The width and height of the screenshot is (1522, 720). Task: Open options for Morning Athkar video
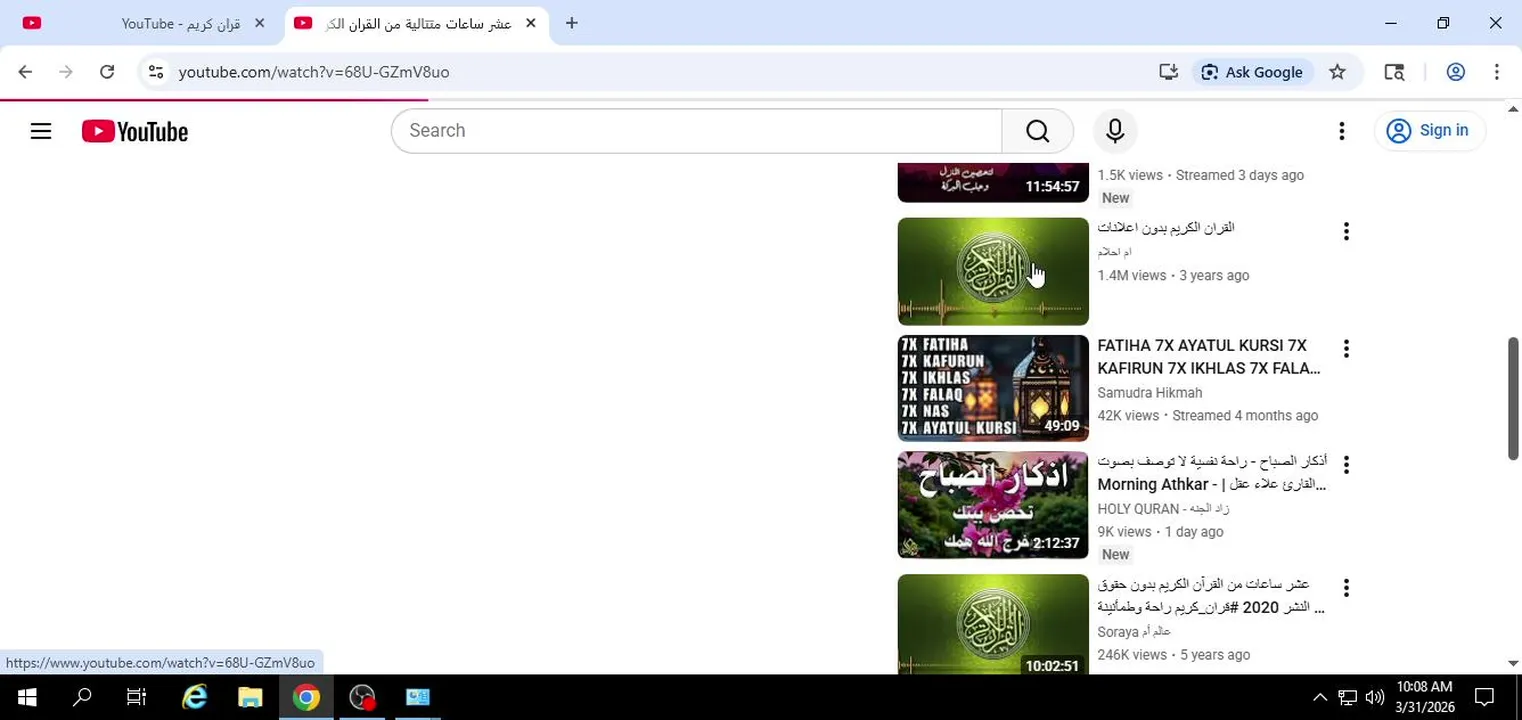pyautogui.click(x=1346, y=465)
